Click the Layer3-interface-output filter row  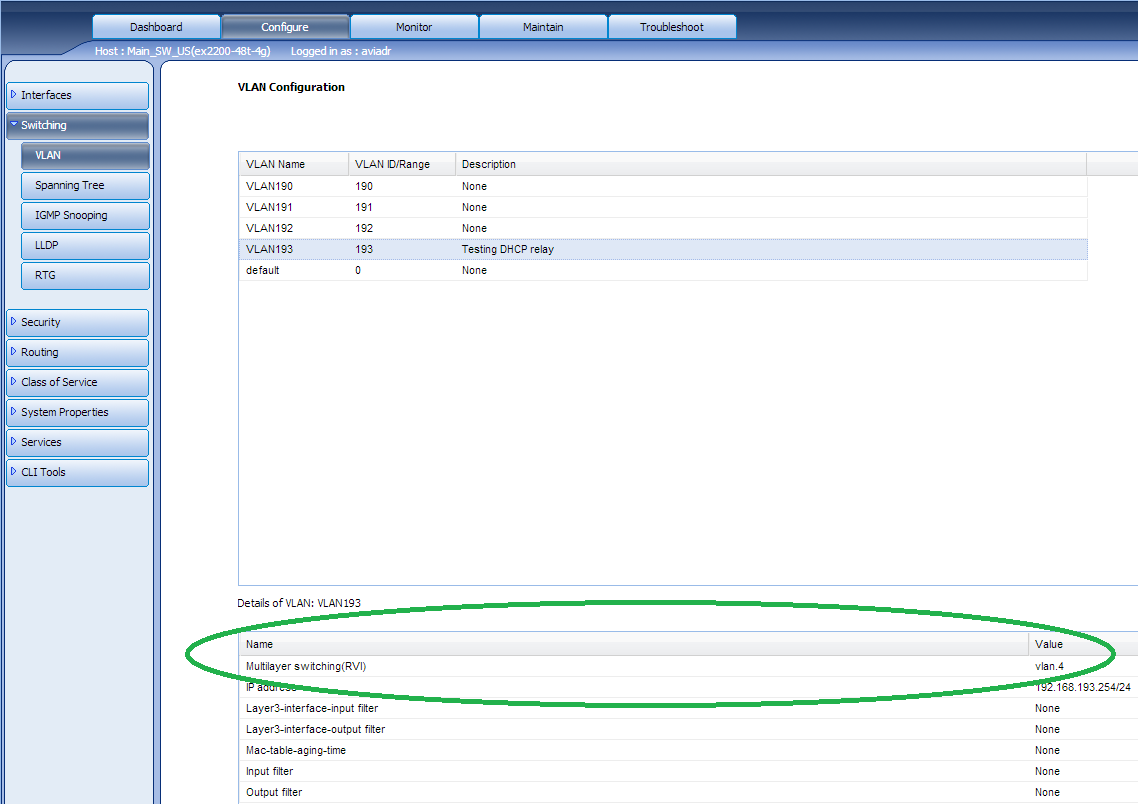tap(688, 729)
